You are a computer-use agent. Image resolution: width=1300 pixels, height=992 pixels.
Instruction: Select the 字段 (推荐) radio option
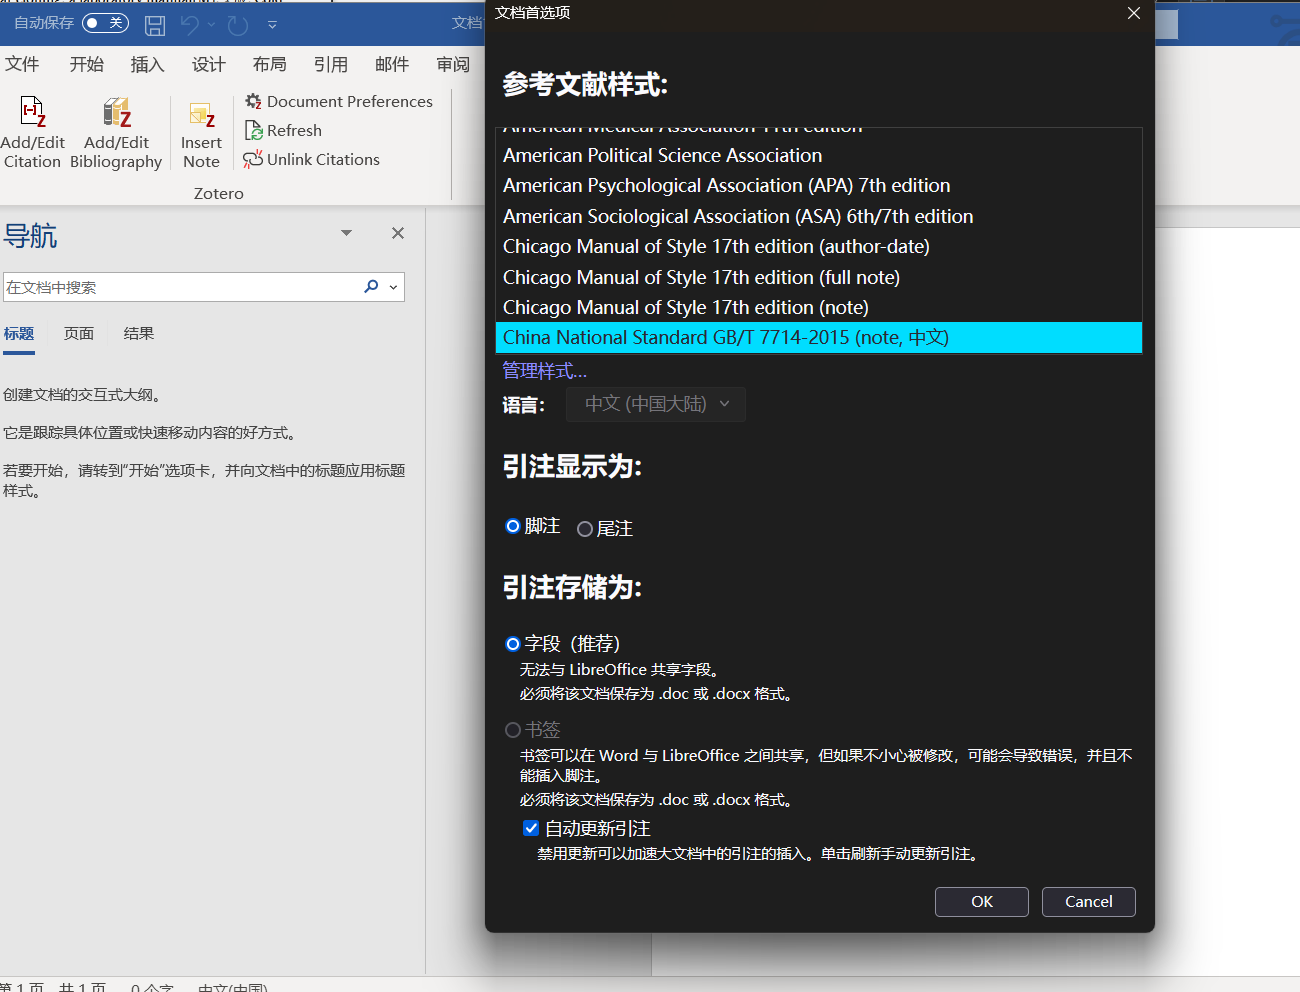(x=513, y=644)
